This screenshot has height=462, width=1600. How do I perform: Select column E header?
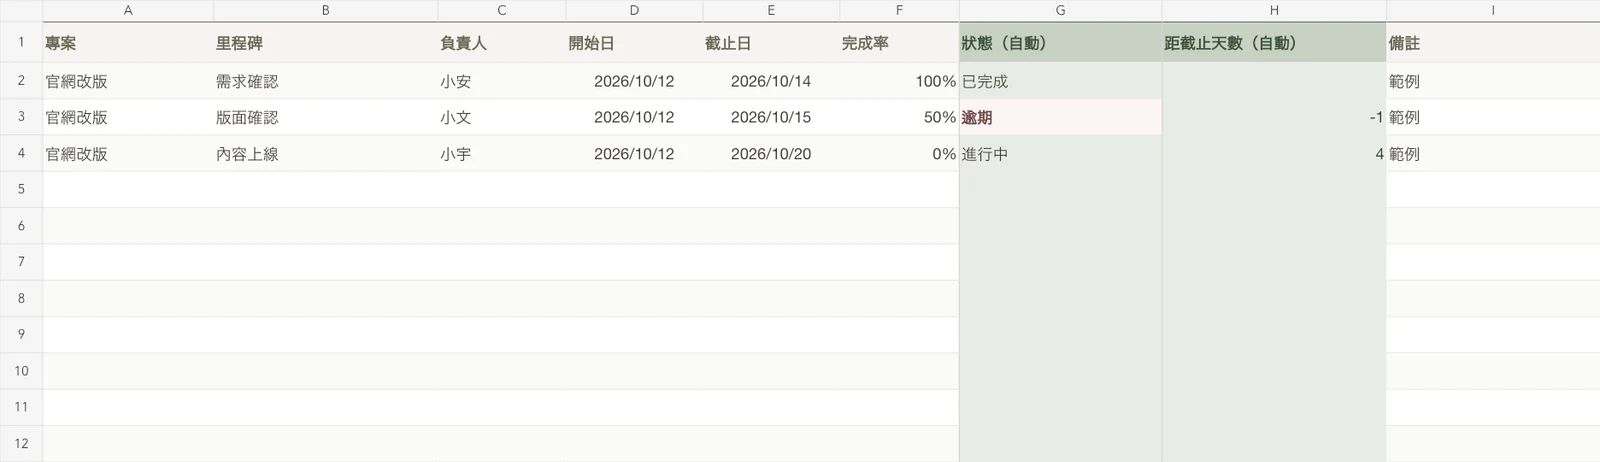pyautogui.click(x=771, y=10)
